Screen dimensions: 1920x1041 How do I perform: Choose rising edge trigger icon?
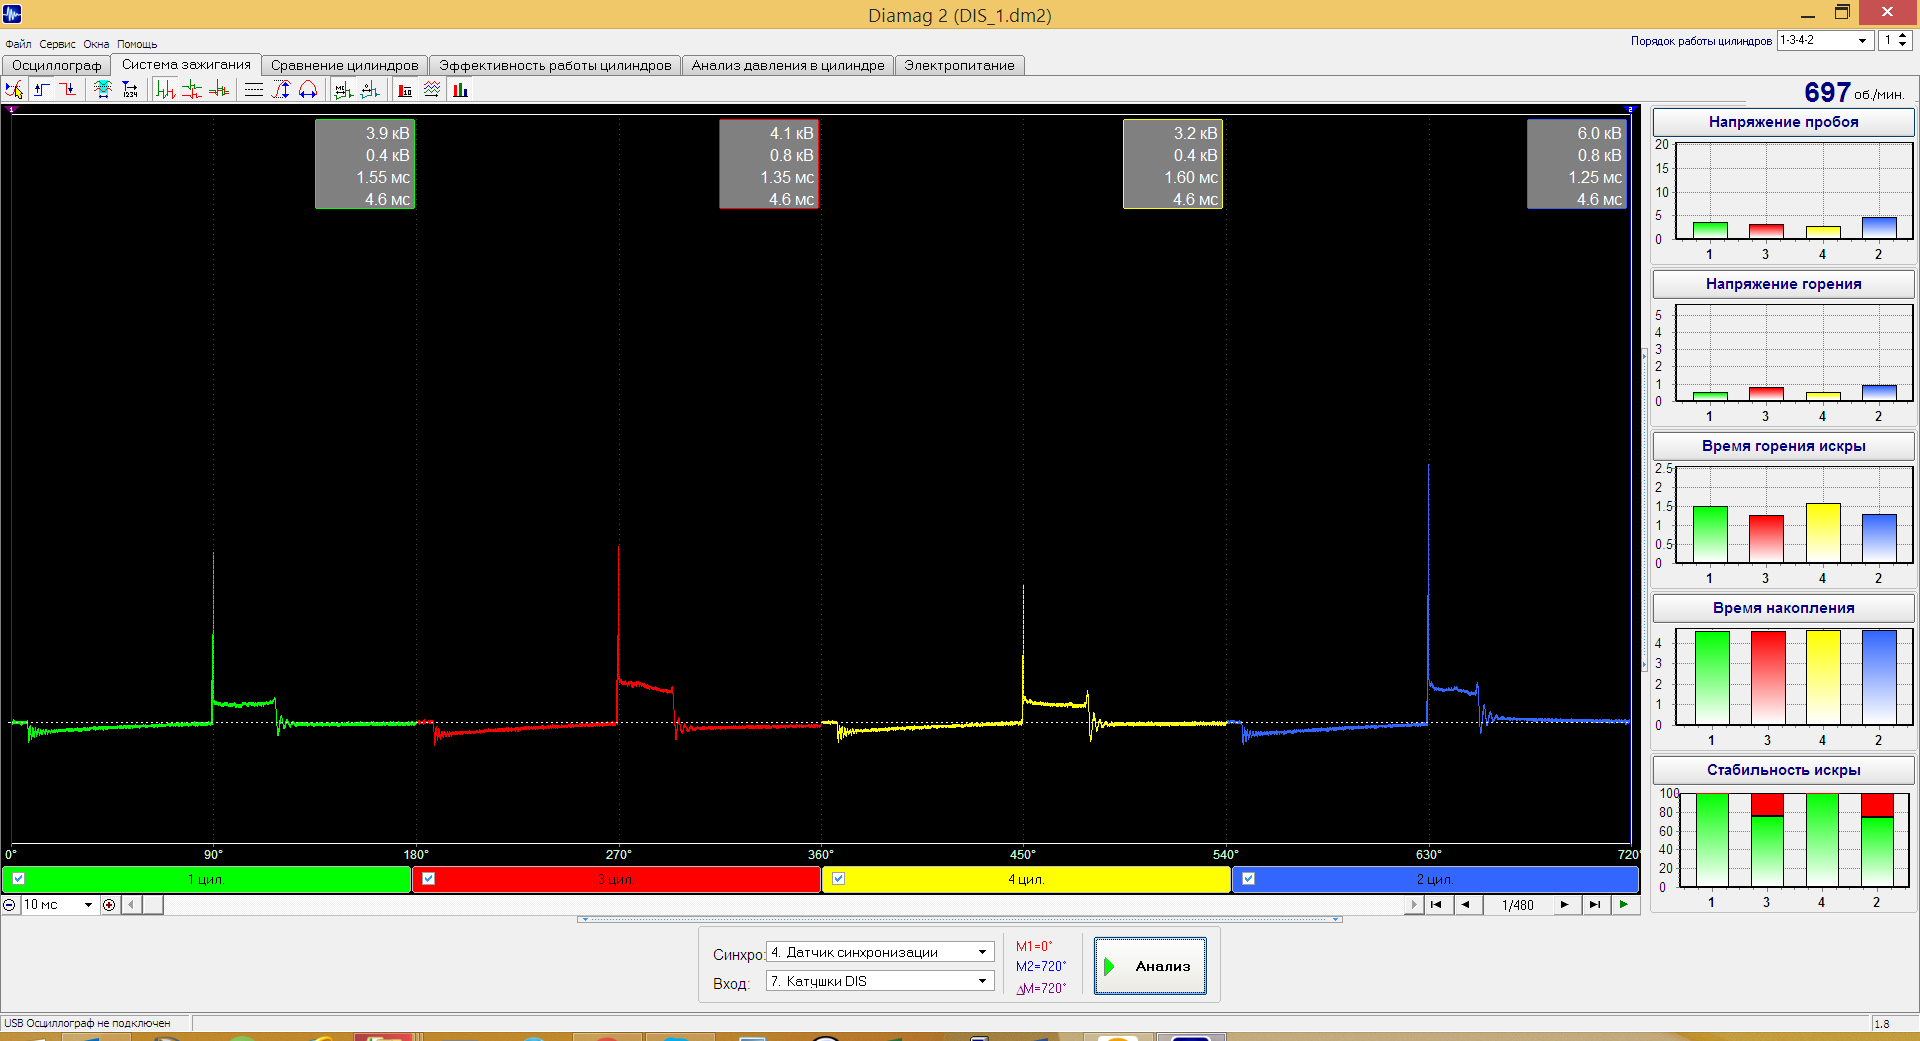(x=41, y=90)
